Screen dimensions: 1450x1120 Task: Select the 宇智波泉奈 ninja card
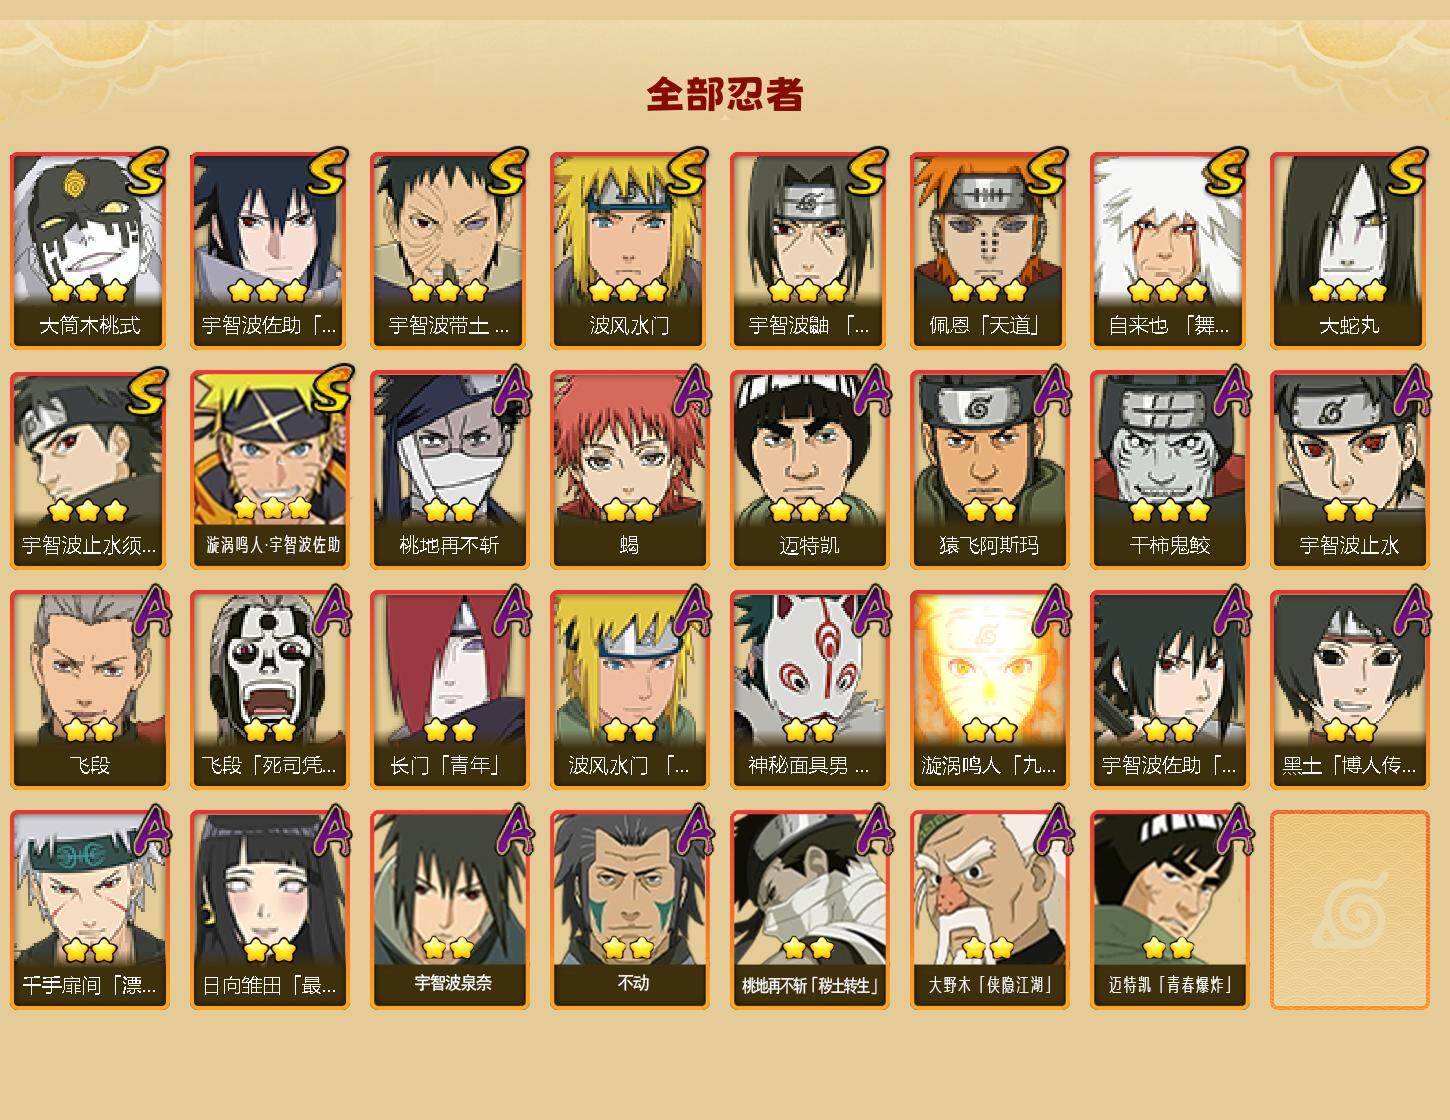pos(449,910)
